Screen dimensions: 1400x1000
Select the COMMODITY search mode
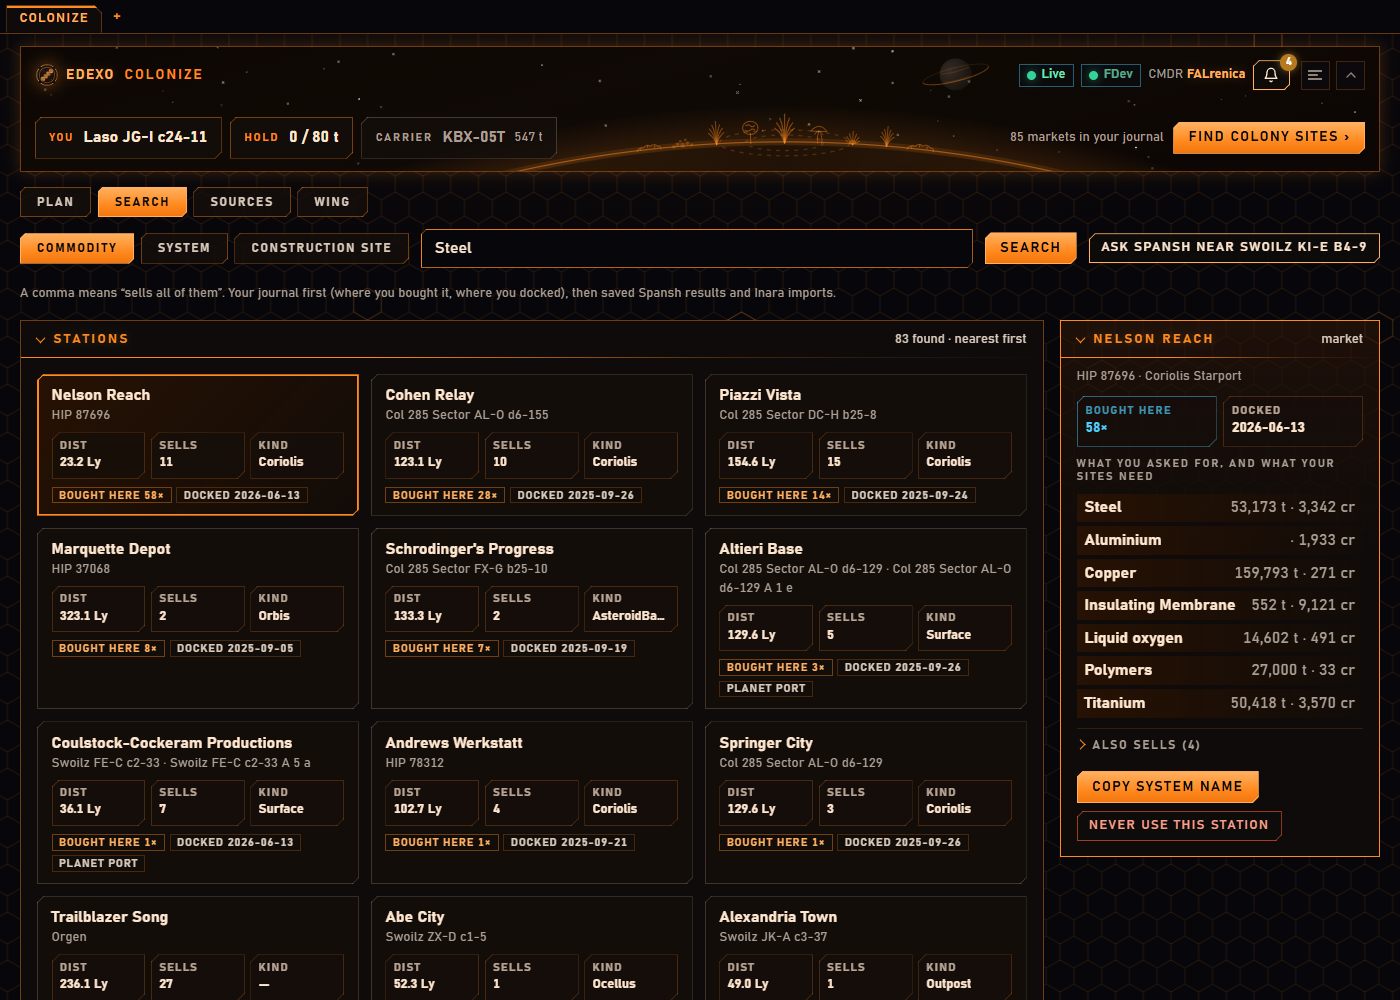point(77,248)
